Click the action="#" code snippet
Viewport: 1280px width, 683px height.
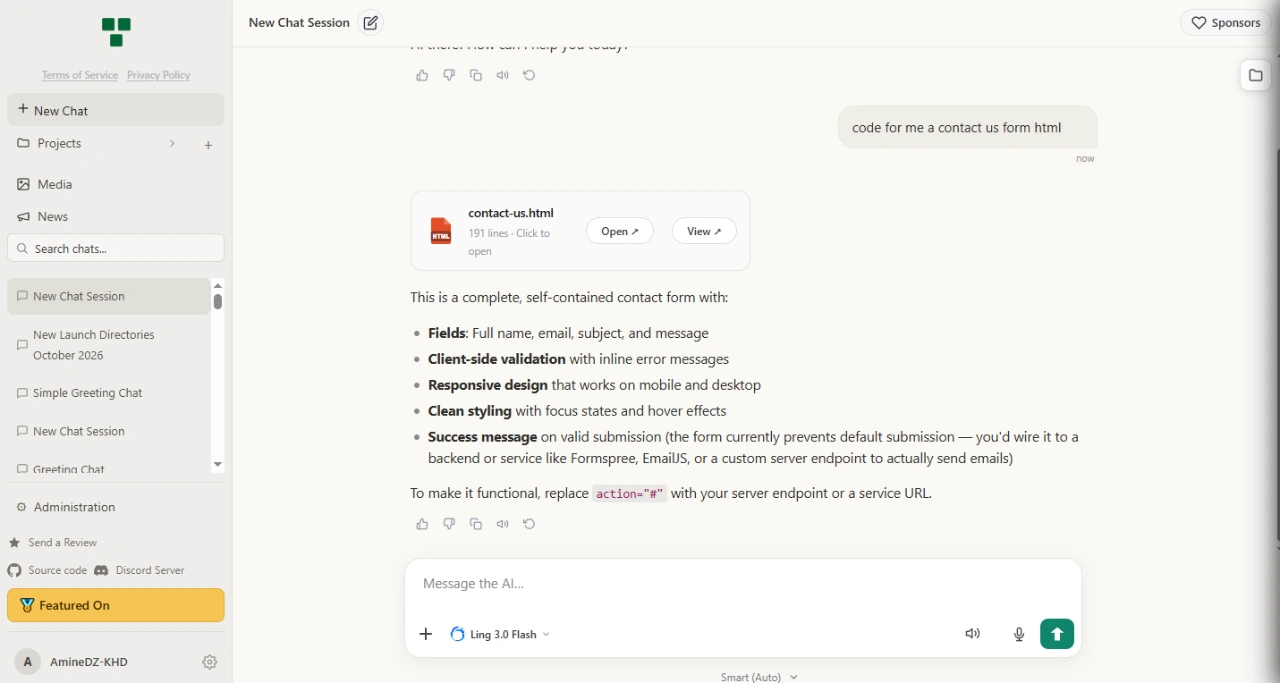tap(630, 494)
